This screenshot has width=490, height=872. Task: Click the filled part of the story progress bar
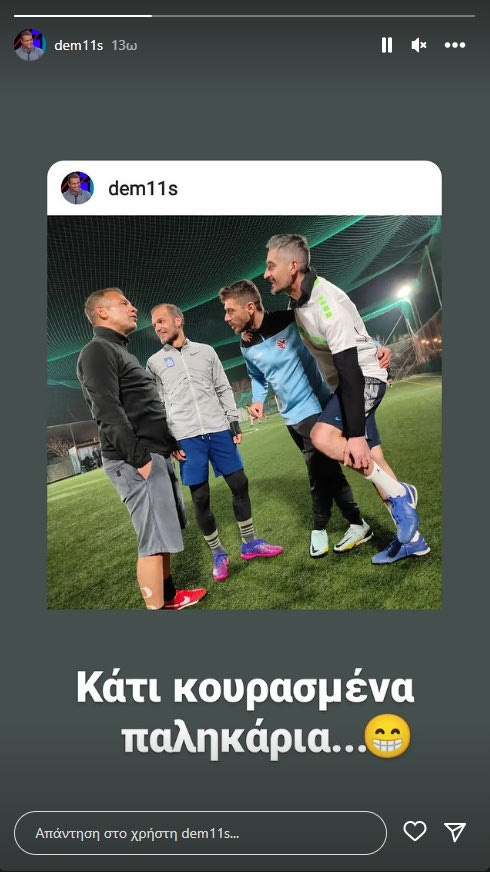(x=83, y=16)
